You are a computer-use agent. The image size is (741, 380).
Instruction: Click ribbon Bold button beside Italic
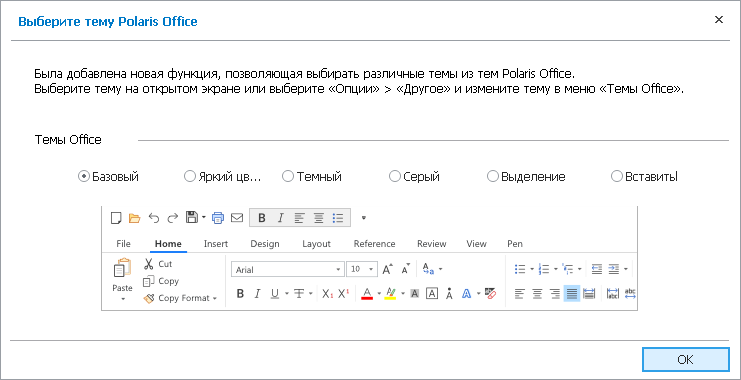240,294
